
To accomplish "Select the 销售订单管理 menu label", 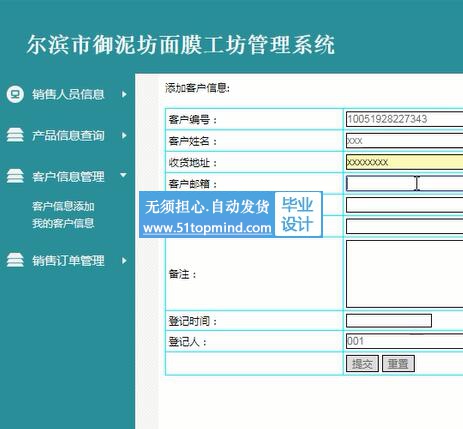I will tap(68, 261).
